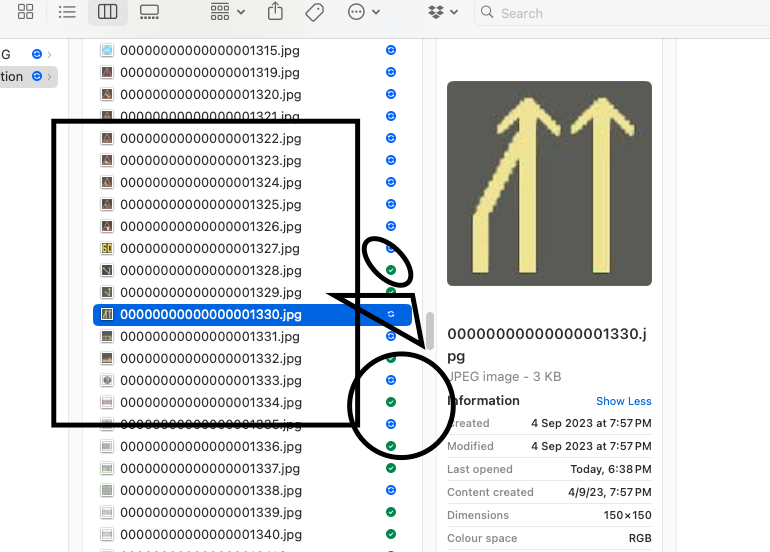This screenshot has height=552, width=770.
Task: Click the Search field
Action: pyautogui.click(x=622, y=13)
